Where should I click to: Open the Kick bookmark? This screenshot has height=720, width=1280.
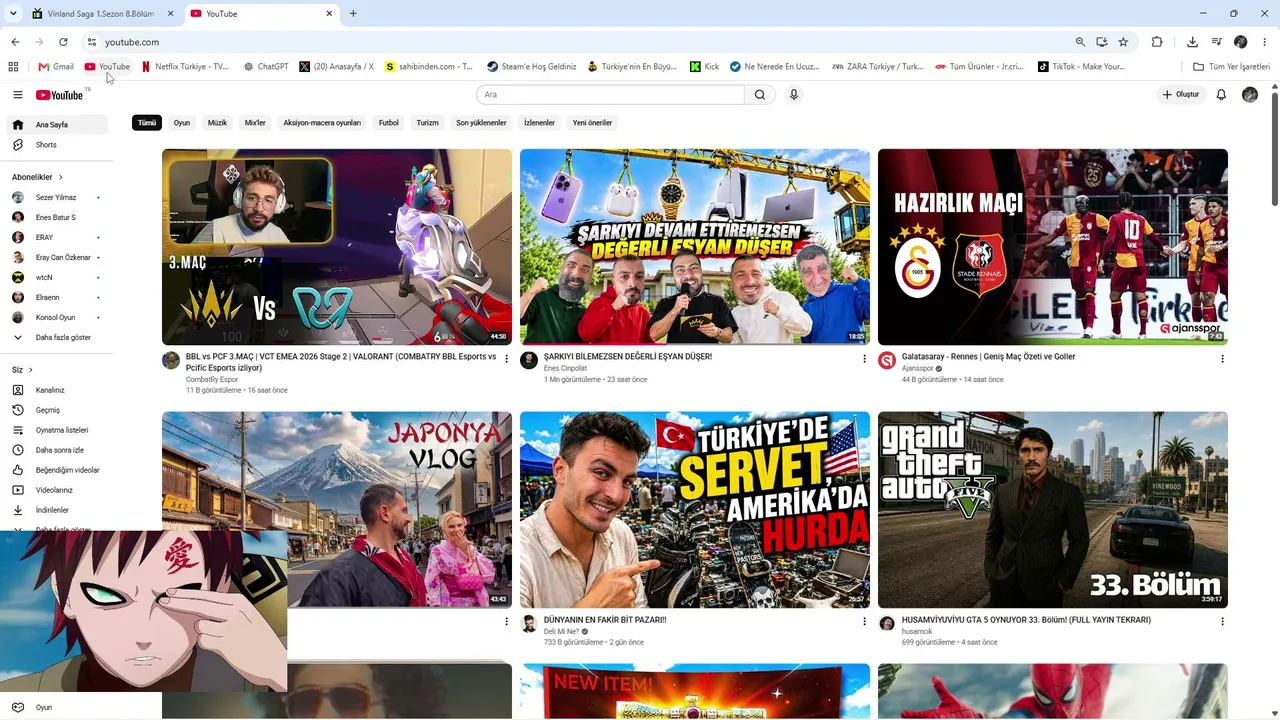705,67
